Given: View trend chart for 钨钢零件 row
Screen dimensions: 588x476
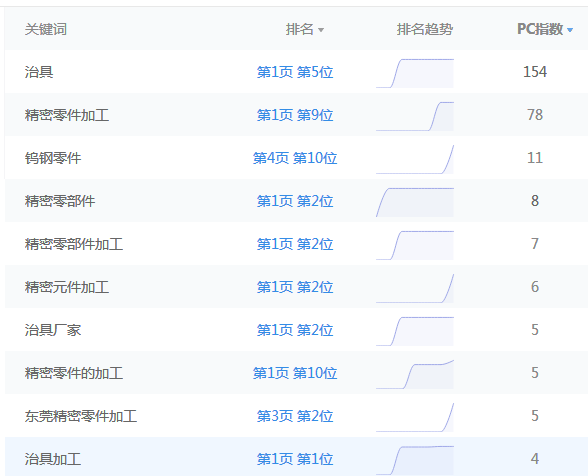Looking at the screenshot, I should [x=415, y=159].
